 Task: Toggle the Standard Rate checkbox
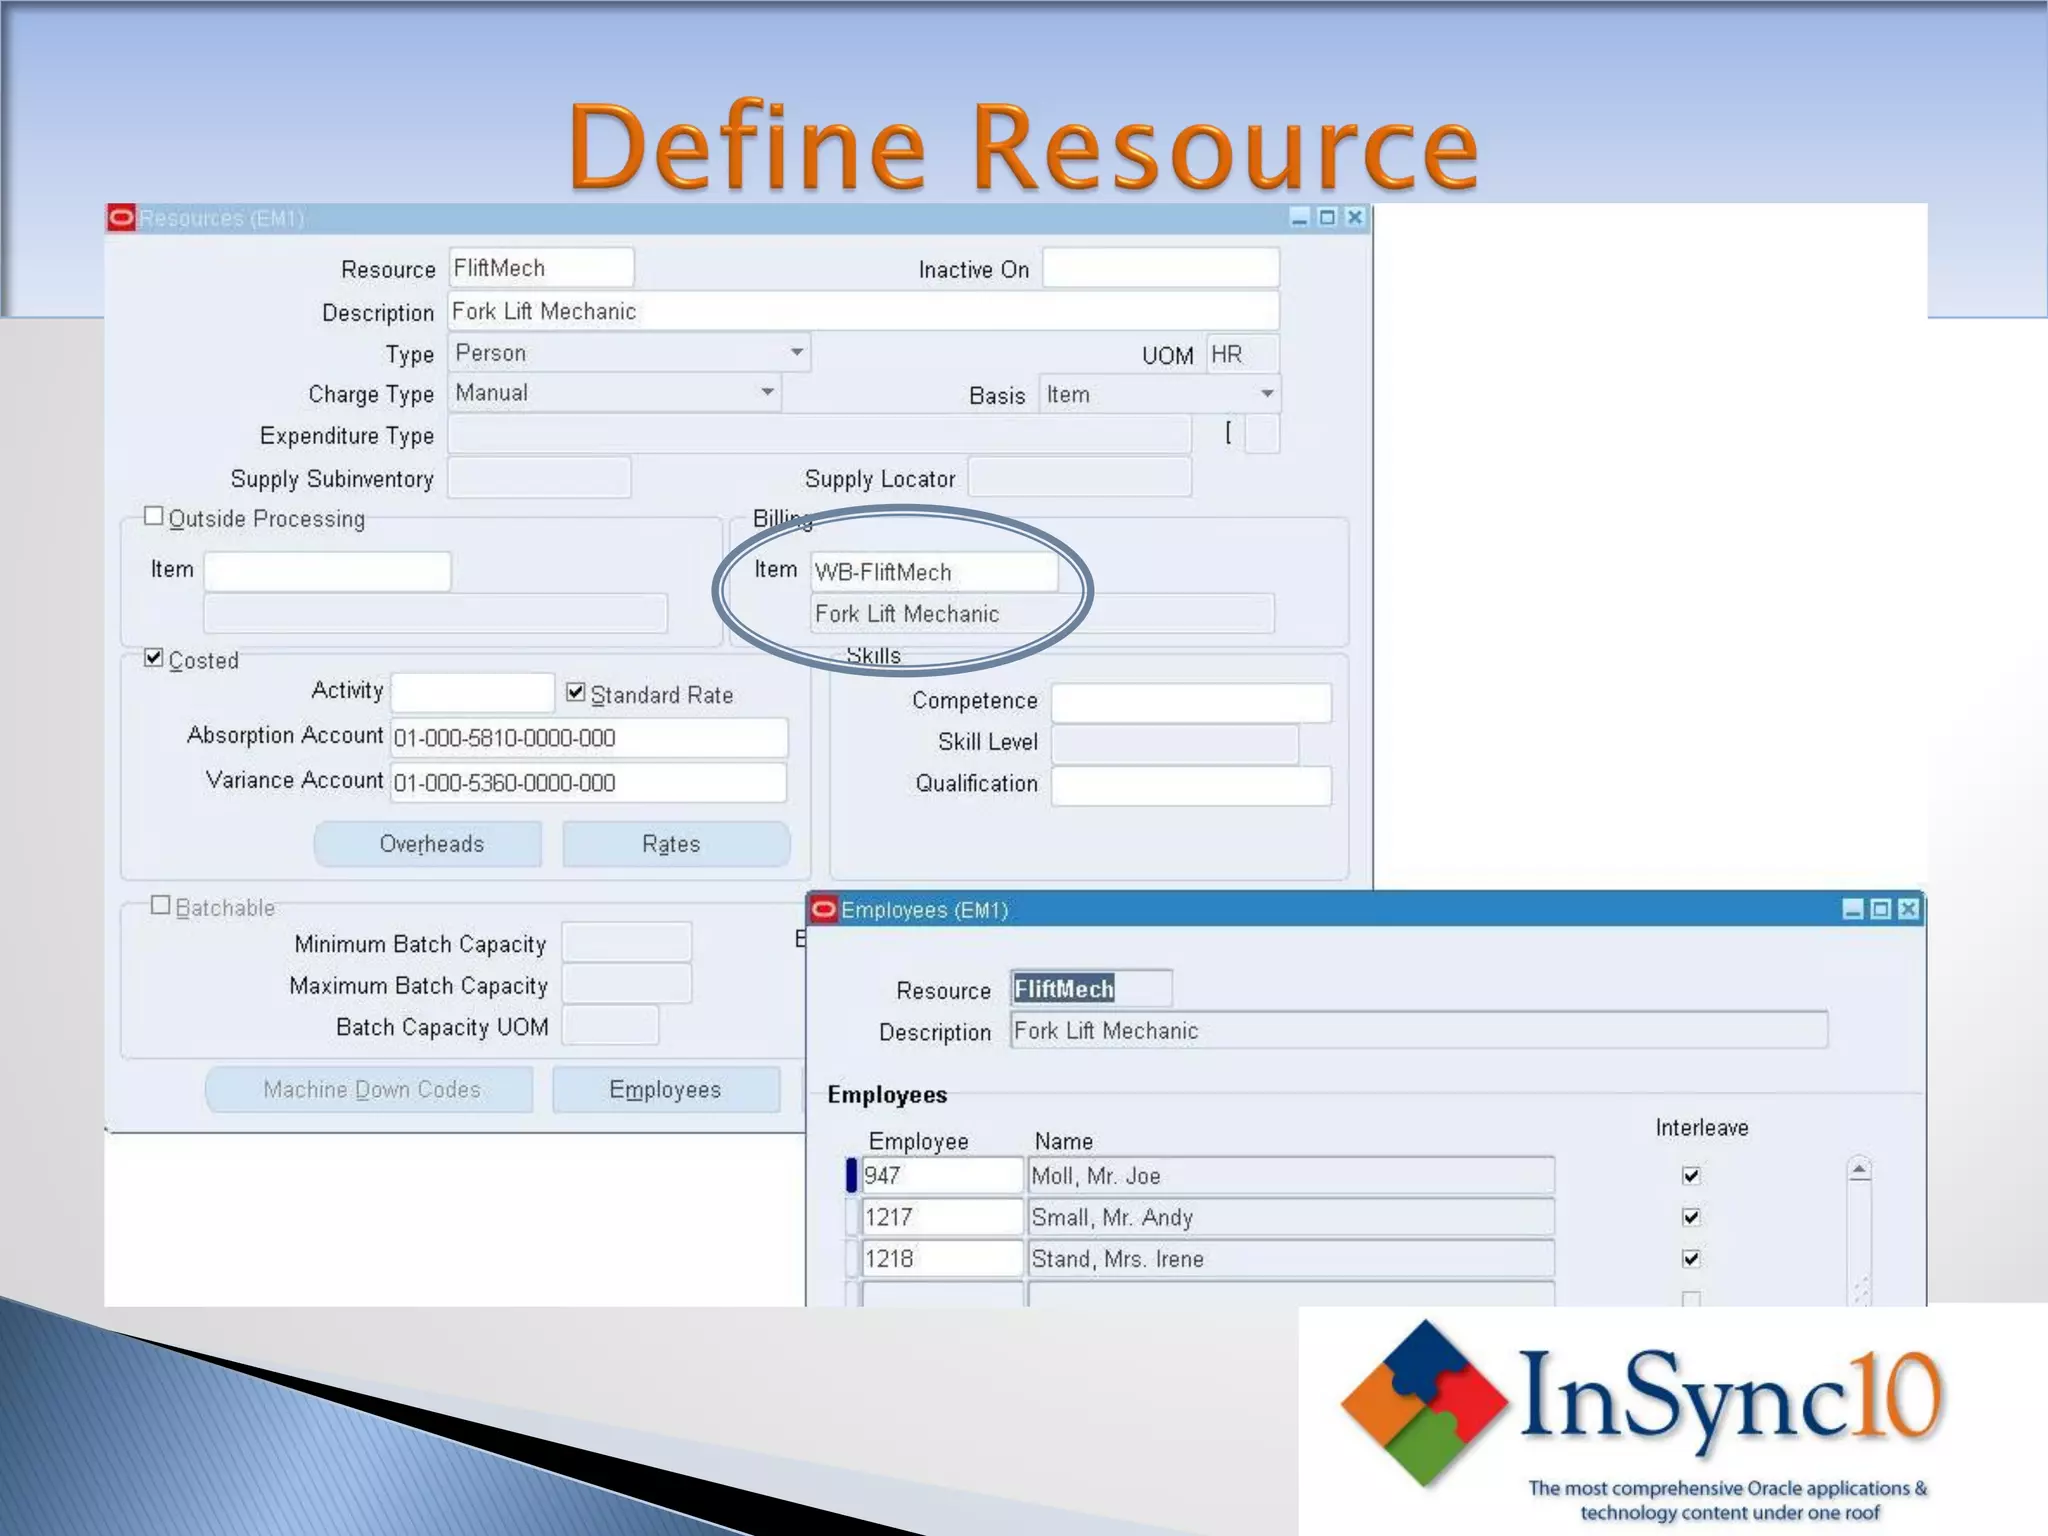point(576,692)
